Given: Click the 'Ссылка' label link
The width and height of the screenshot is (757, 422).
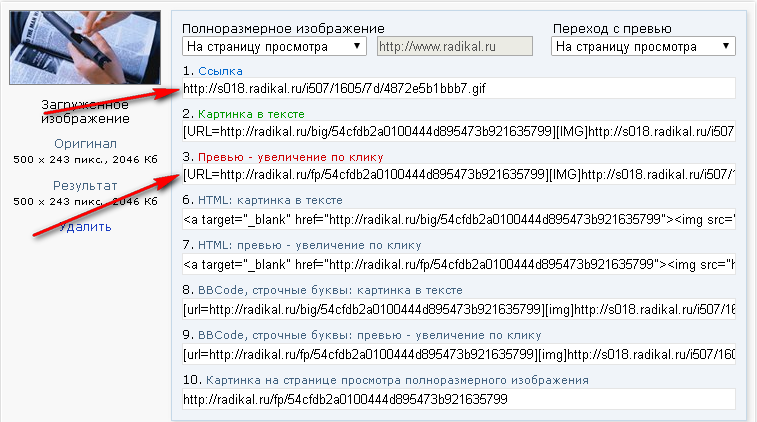Looking at the screenshot, I should [x=220, y=71].
